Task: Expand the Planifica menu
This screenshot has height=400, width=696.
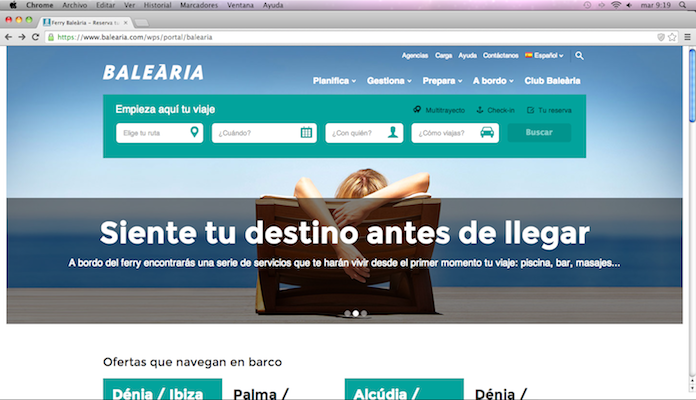Action: (334, 81)
